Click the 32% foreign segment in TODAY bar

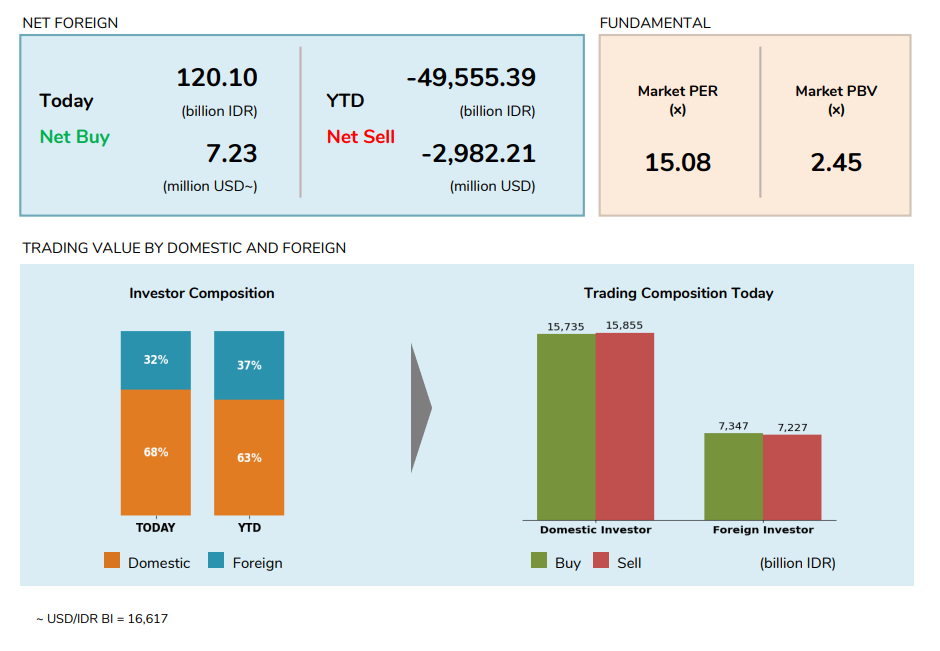[x=155, y=360]
